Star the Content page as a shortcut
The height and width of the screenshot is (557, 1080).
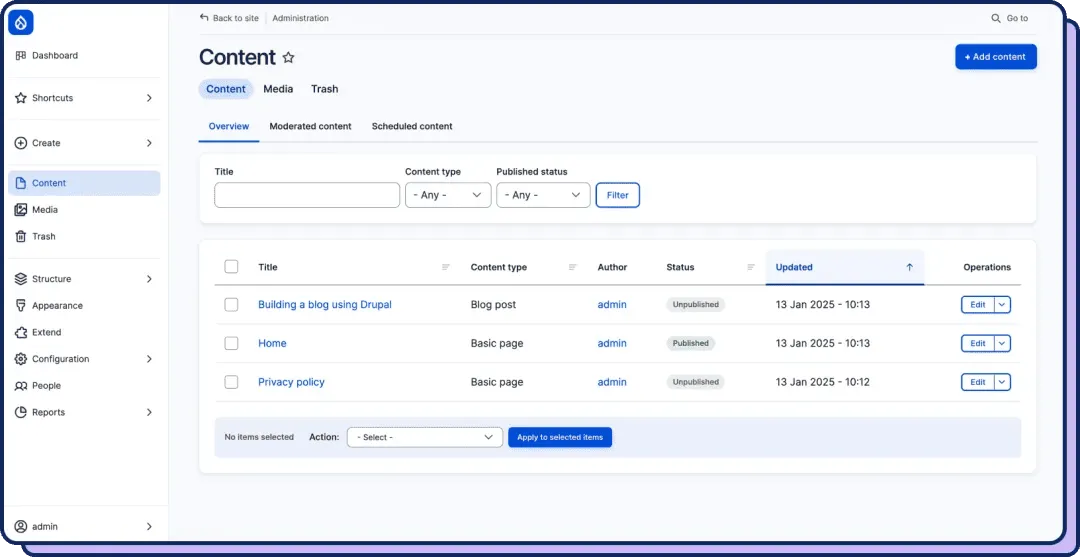click(x=289, y=58)
